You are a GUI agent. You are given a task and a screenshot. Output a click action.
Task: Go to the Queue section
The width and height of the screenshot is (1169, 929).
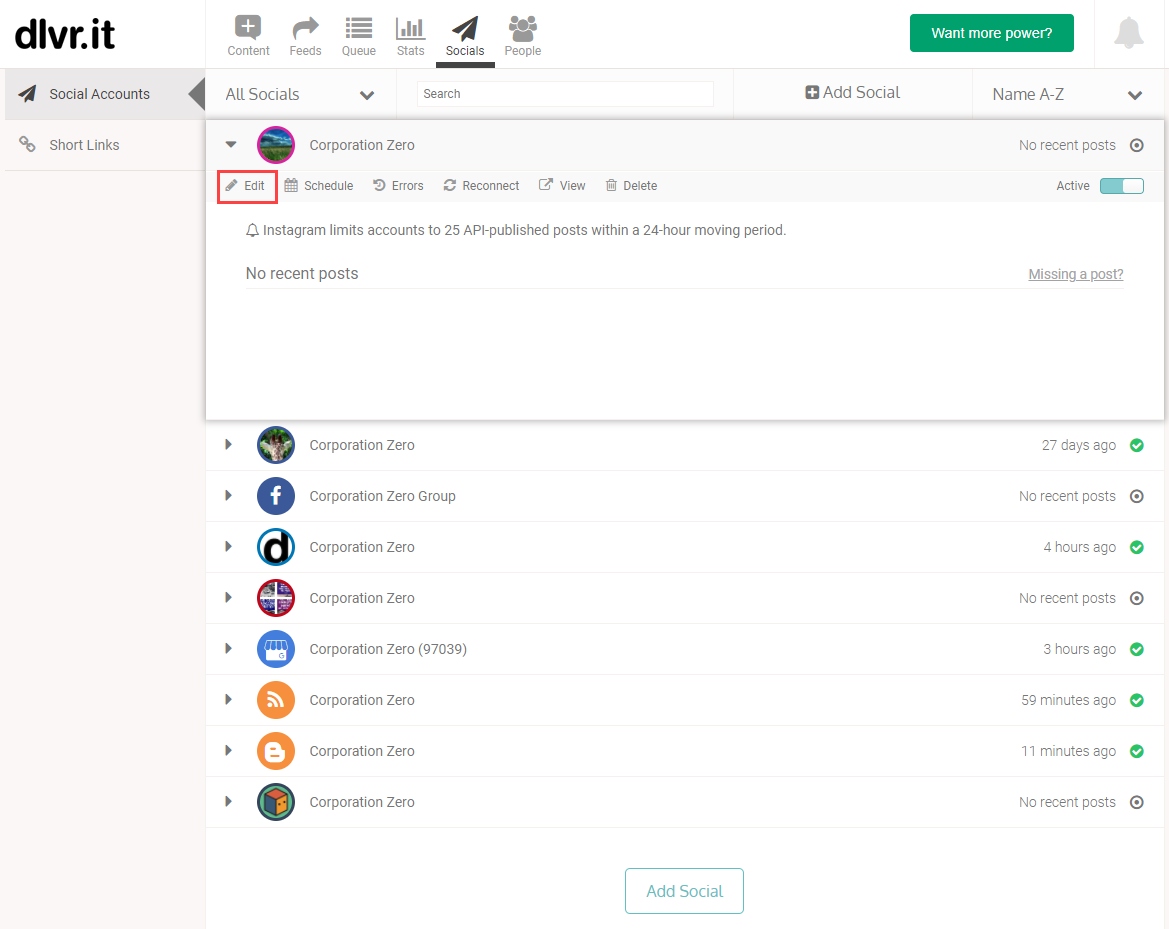(x=359, y=35)
